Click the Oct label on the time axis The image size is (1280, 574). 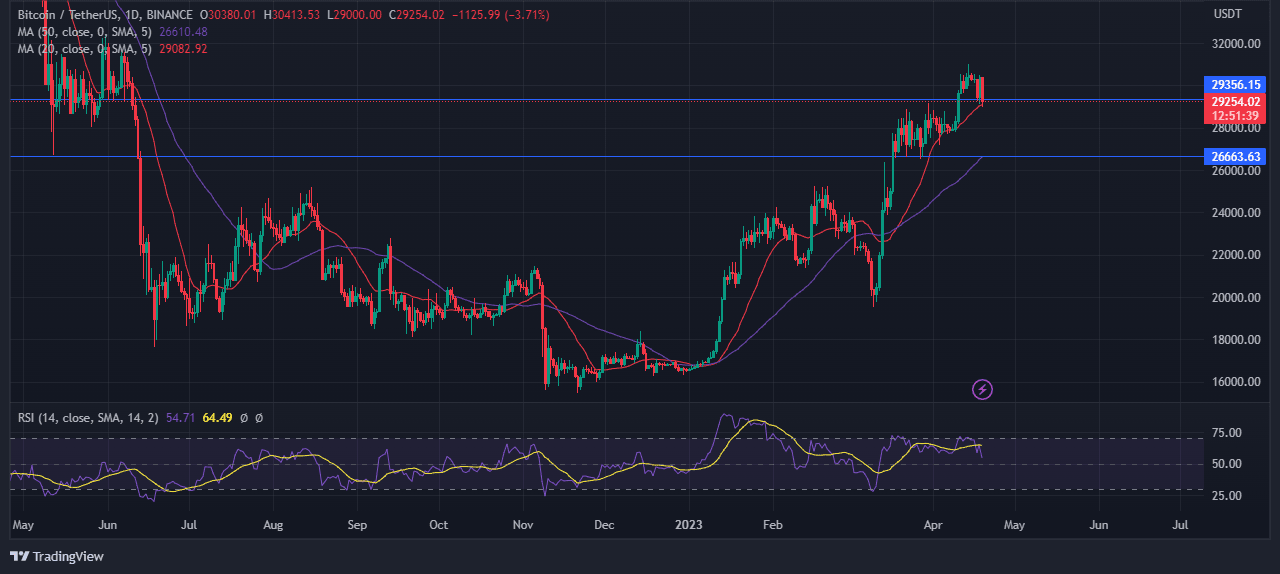[438, 524]
